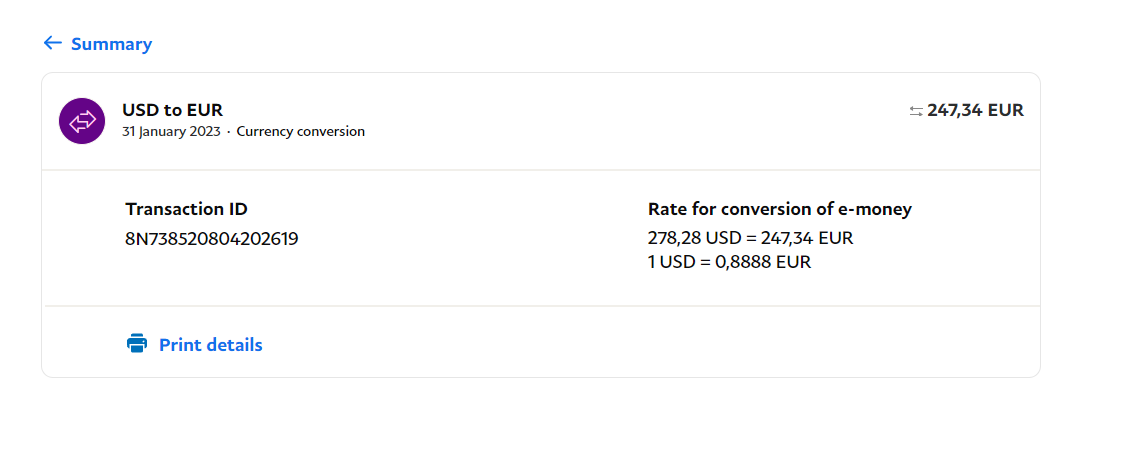Click 'EUR' in the 'USD to EUR' title

pyautogui.click(x=205, y=110)
